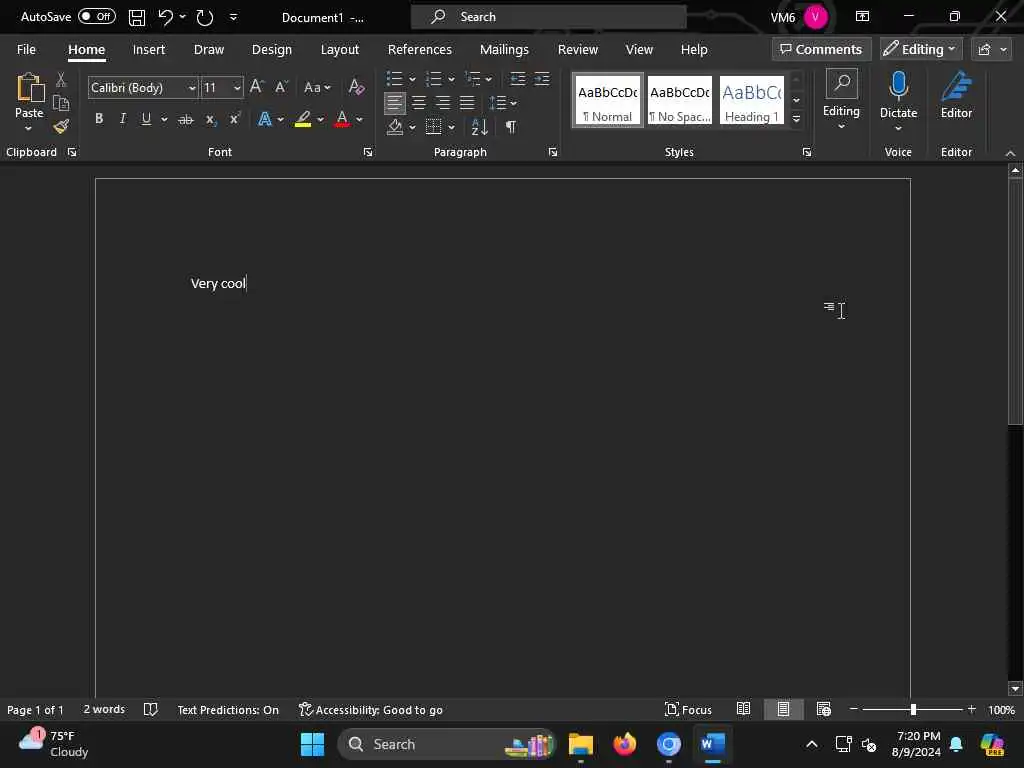The height and width of the screenshot is (768, 1024).
Task: Toggle strikethrough formatting
Action: 185,120
